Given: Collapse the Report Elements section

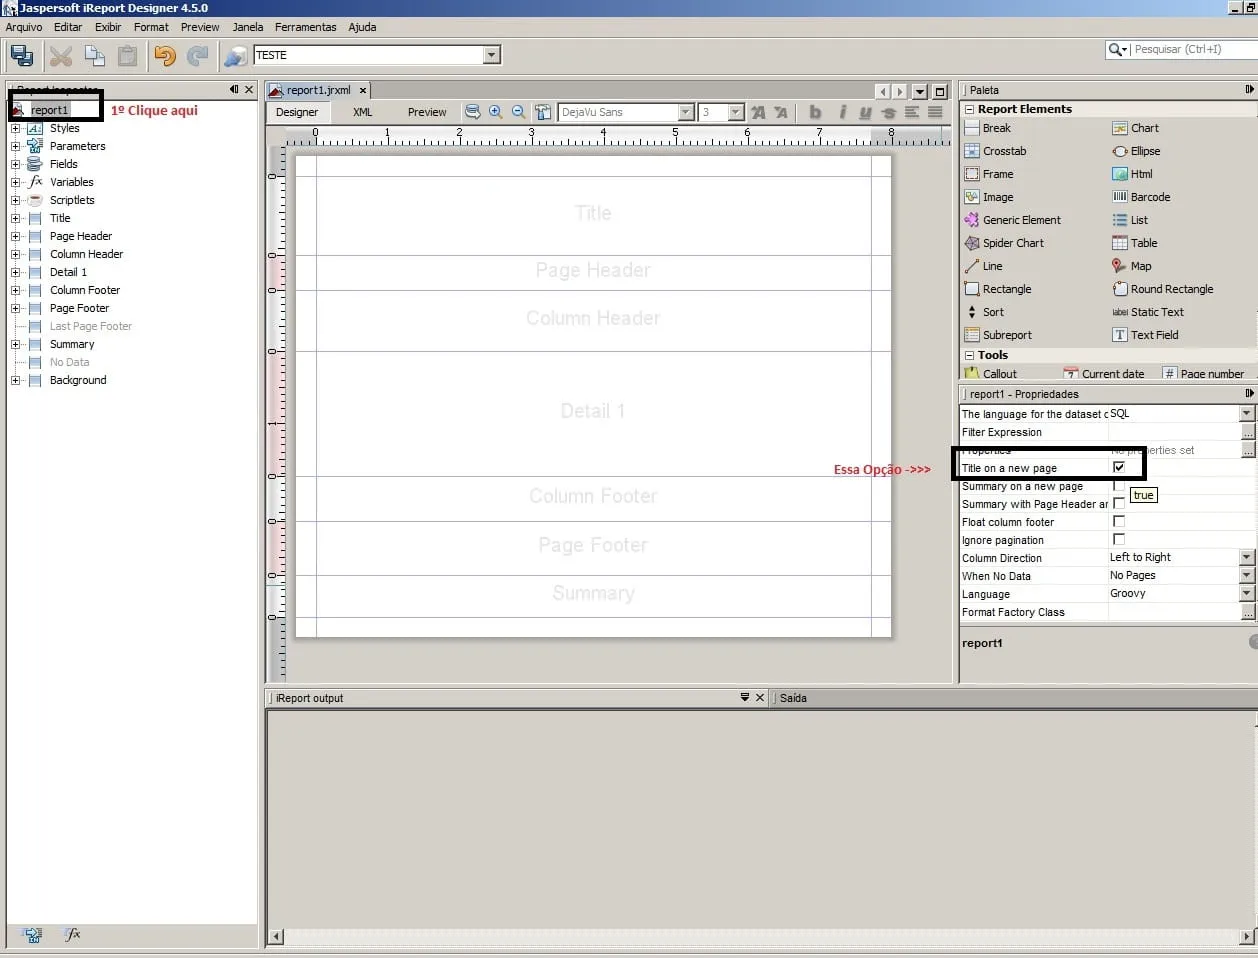Looking at the screenshot, I should click(x=969, y=109).
